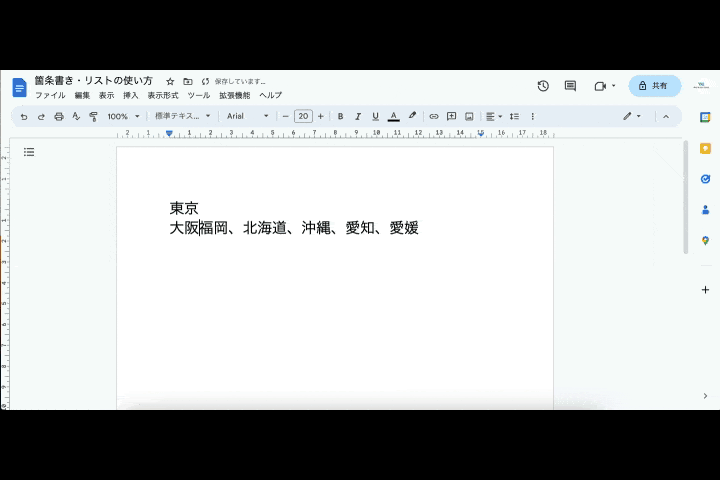Click the print icon

point(59,116)
